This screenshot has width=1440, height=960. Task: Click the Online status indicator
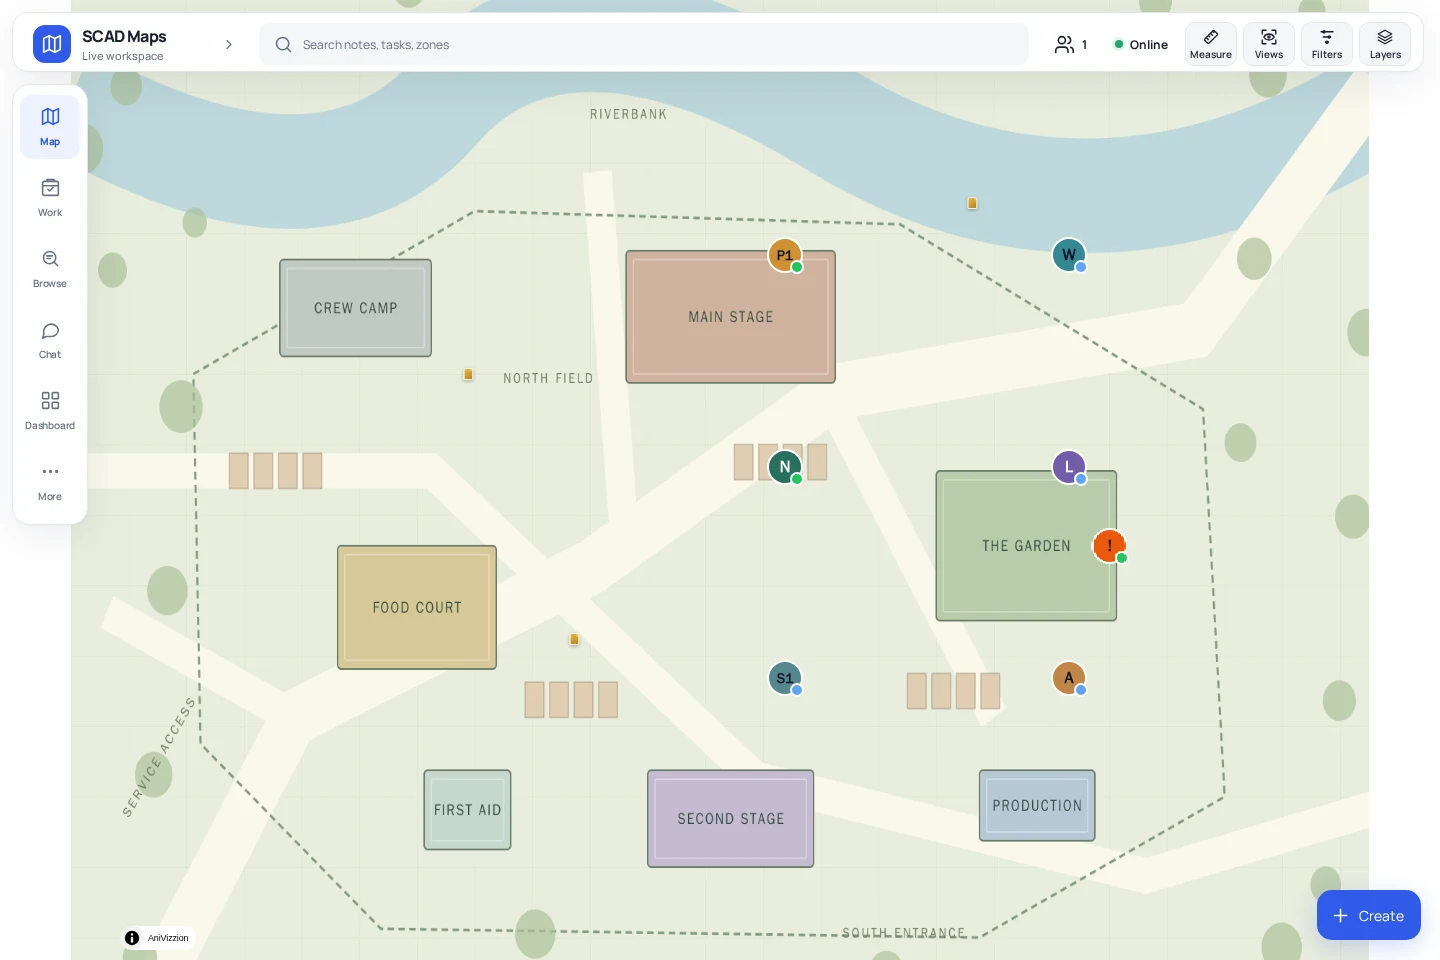click(x=1141, y=44)
